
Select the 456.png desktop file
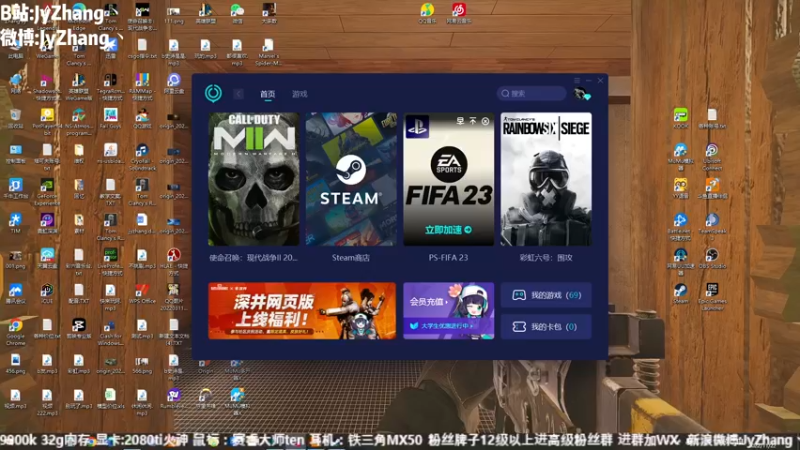pos(15,364)
